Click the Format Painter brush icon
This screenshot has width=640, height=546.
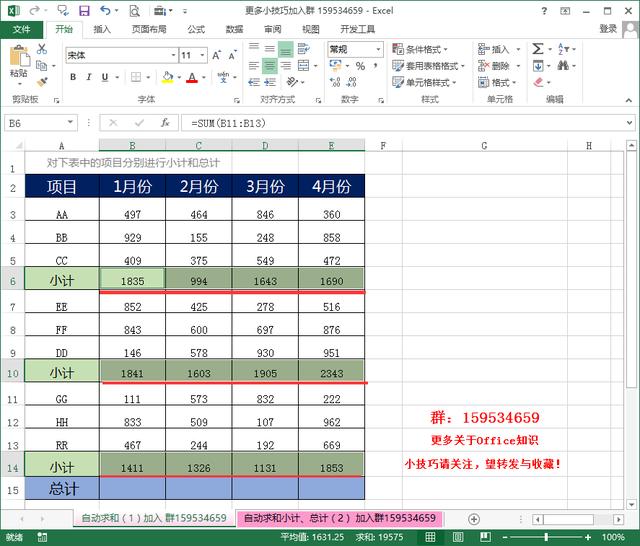point(42,82)
